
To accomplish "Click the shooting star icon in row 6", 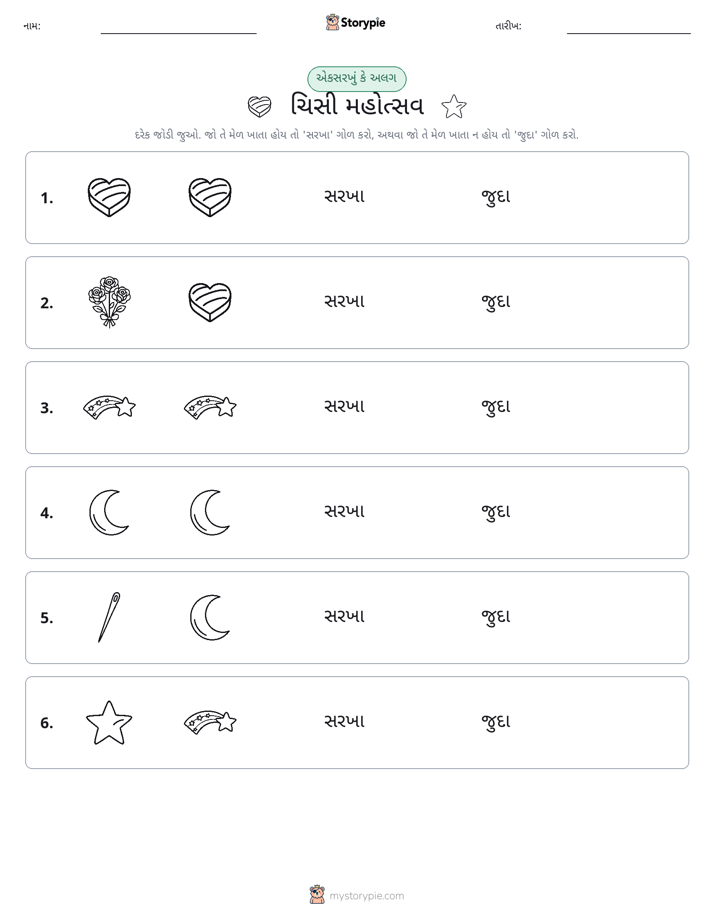I will point(210,722).
